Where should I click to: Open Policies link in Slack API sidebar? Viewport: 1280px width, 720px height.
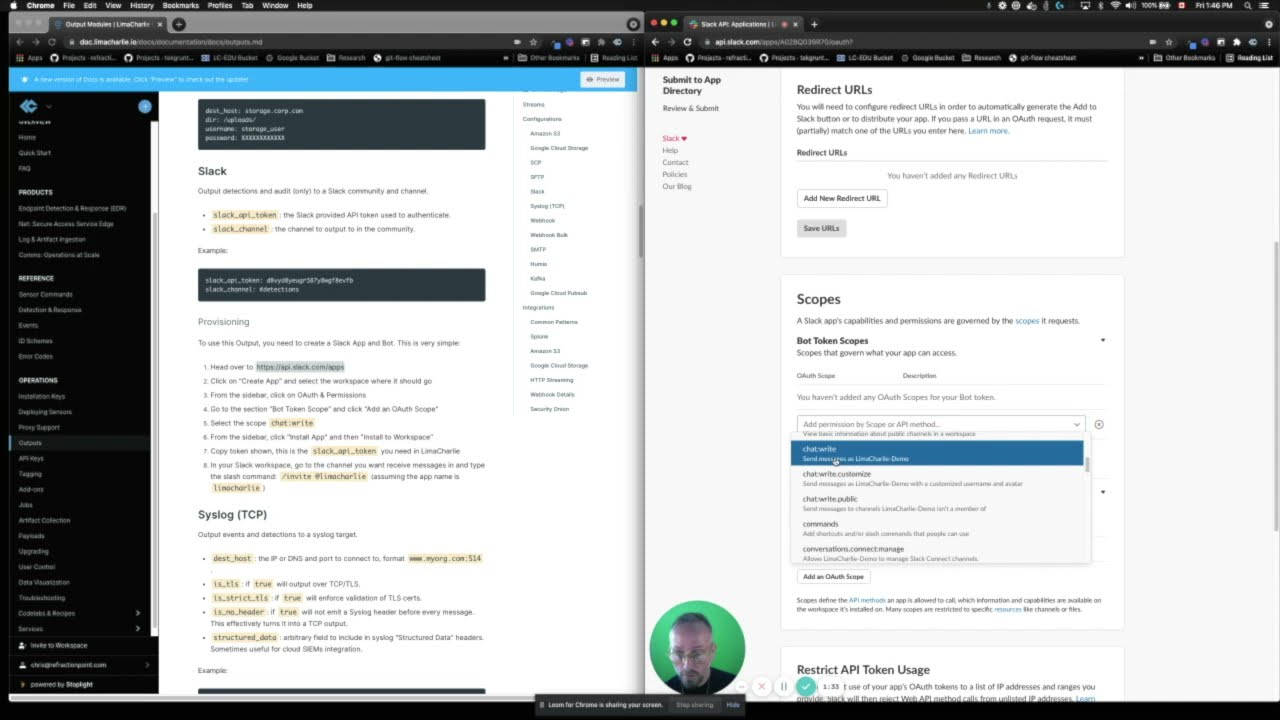[x=674, y=174]
